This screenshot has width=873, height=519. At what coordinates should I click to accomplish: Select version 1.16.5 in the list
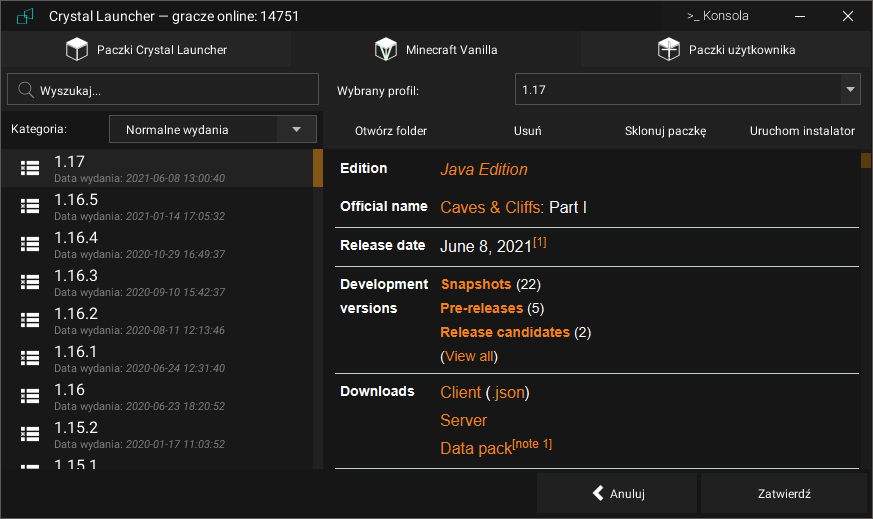tap(156, 206)
